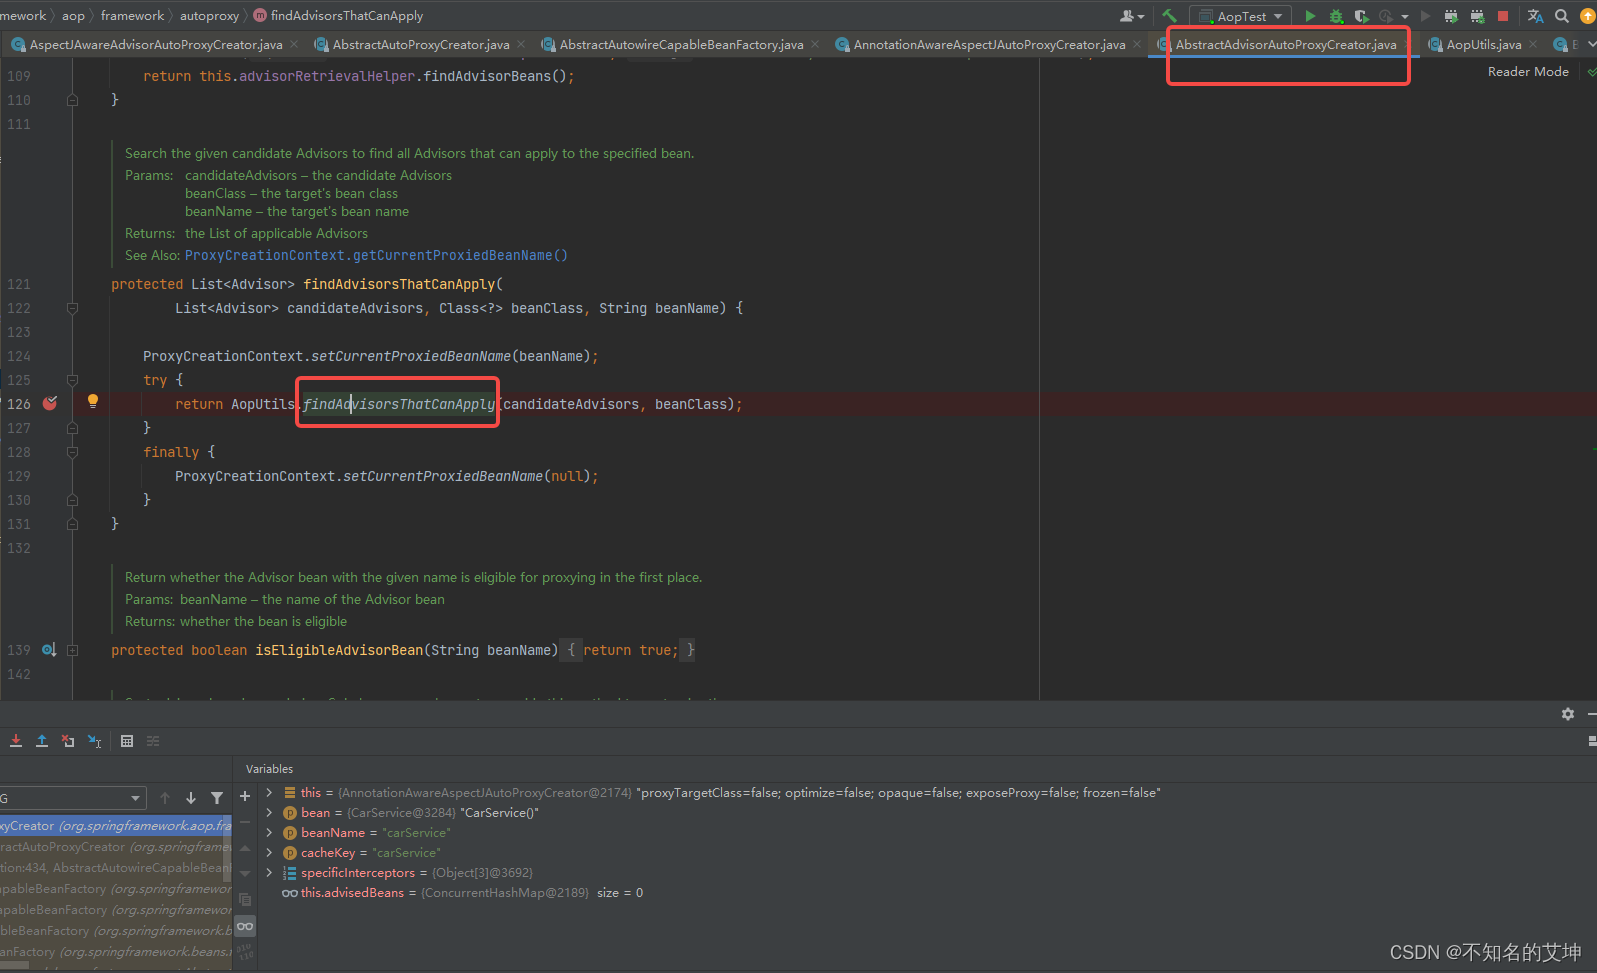The height and width of the screenshot is (973, 1597).
Task: Switch to AbstractAutoProxyCreator.java tab
Action: click(420, 45)
